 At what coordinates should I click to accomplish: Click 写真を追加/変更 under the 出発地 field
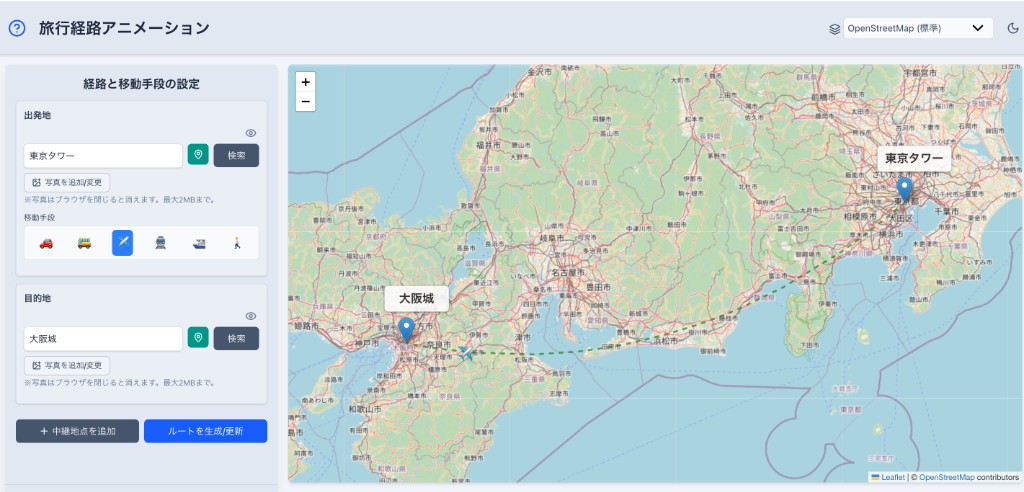click(67, 183)
